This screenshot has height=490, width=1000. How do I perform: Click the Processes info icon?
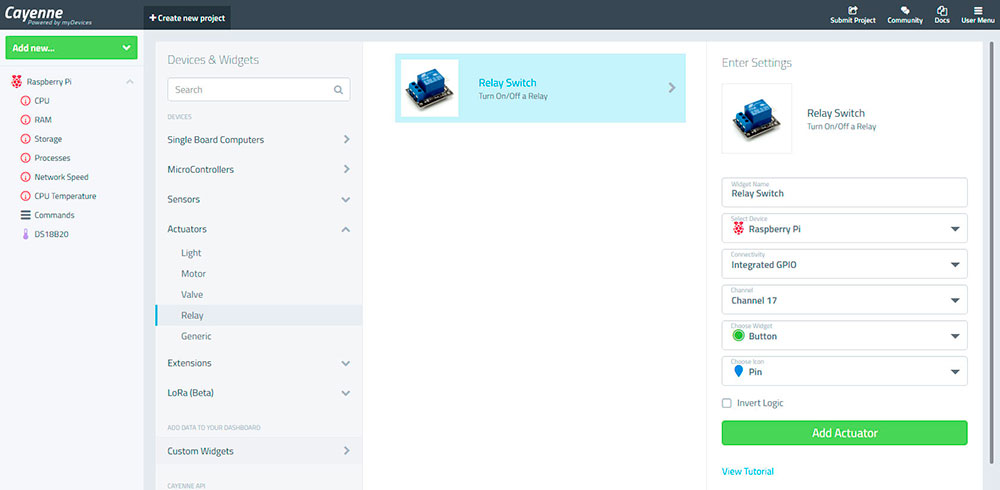point(26,158)
